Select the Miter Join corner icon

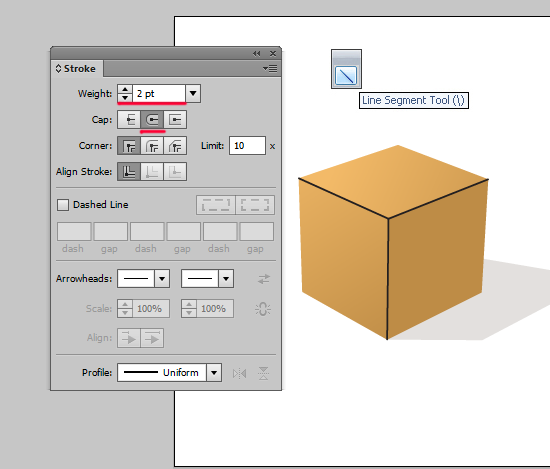coord(129,146)
